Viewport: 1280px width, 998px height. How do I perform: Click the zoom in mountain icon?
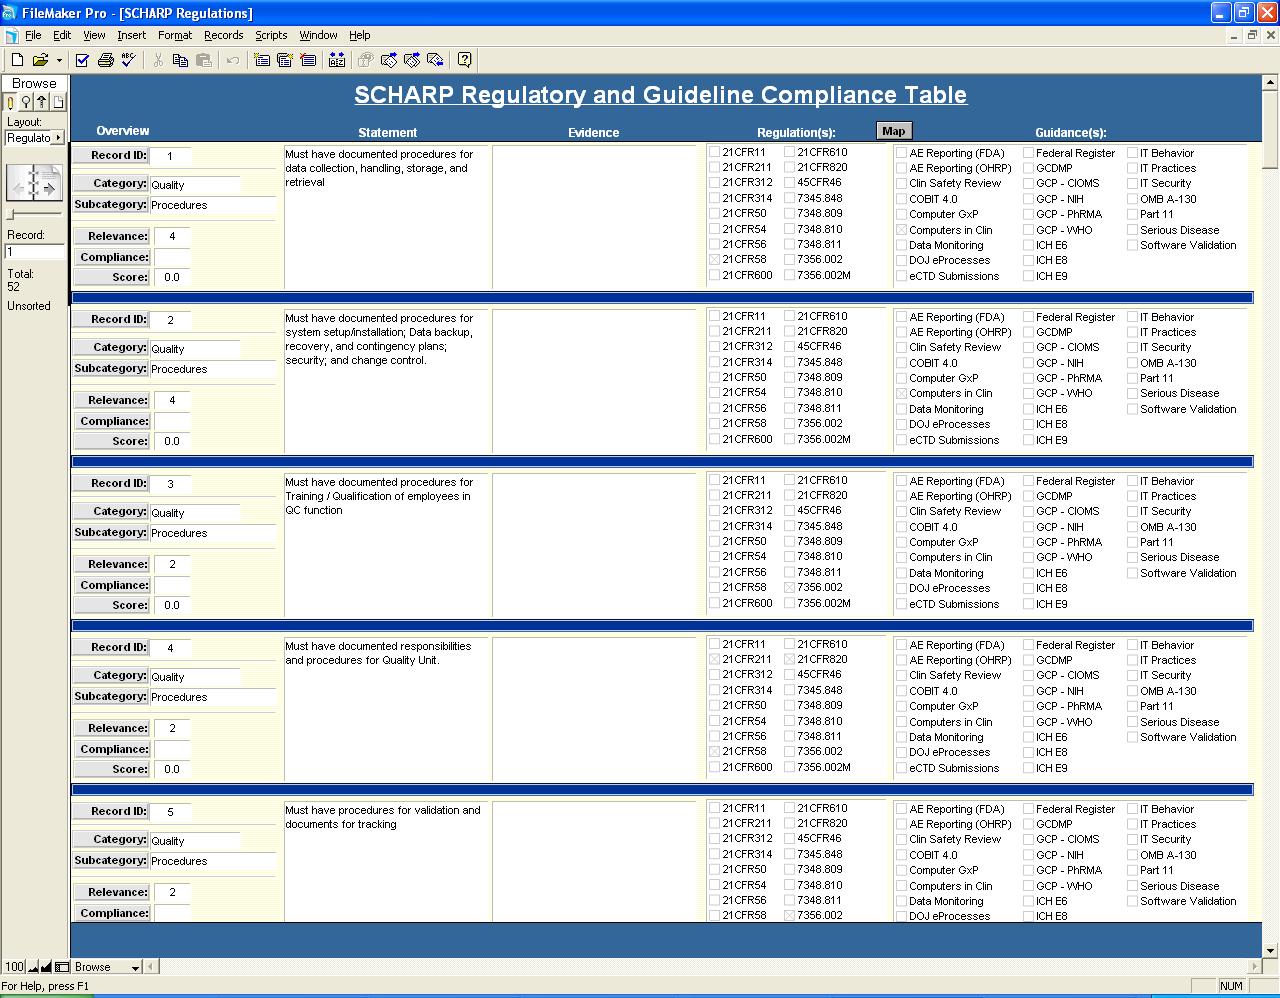[46, 967]
